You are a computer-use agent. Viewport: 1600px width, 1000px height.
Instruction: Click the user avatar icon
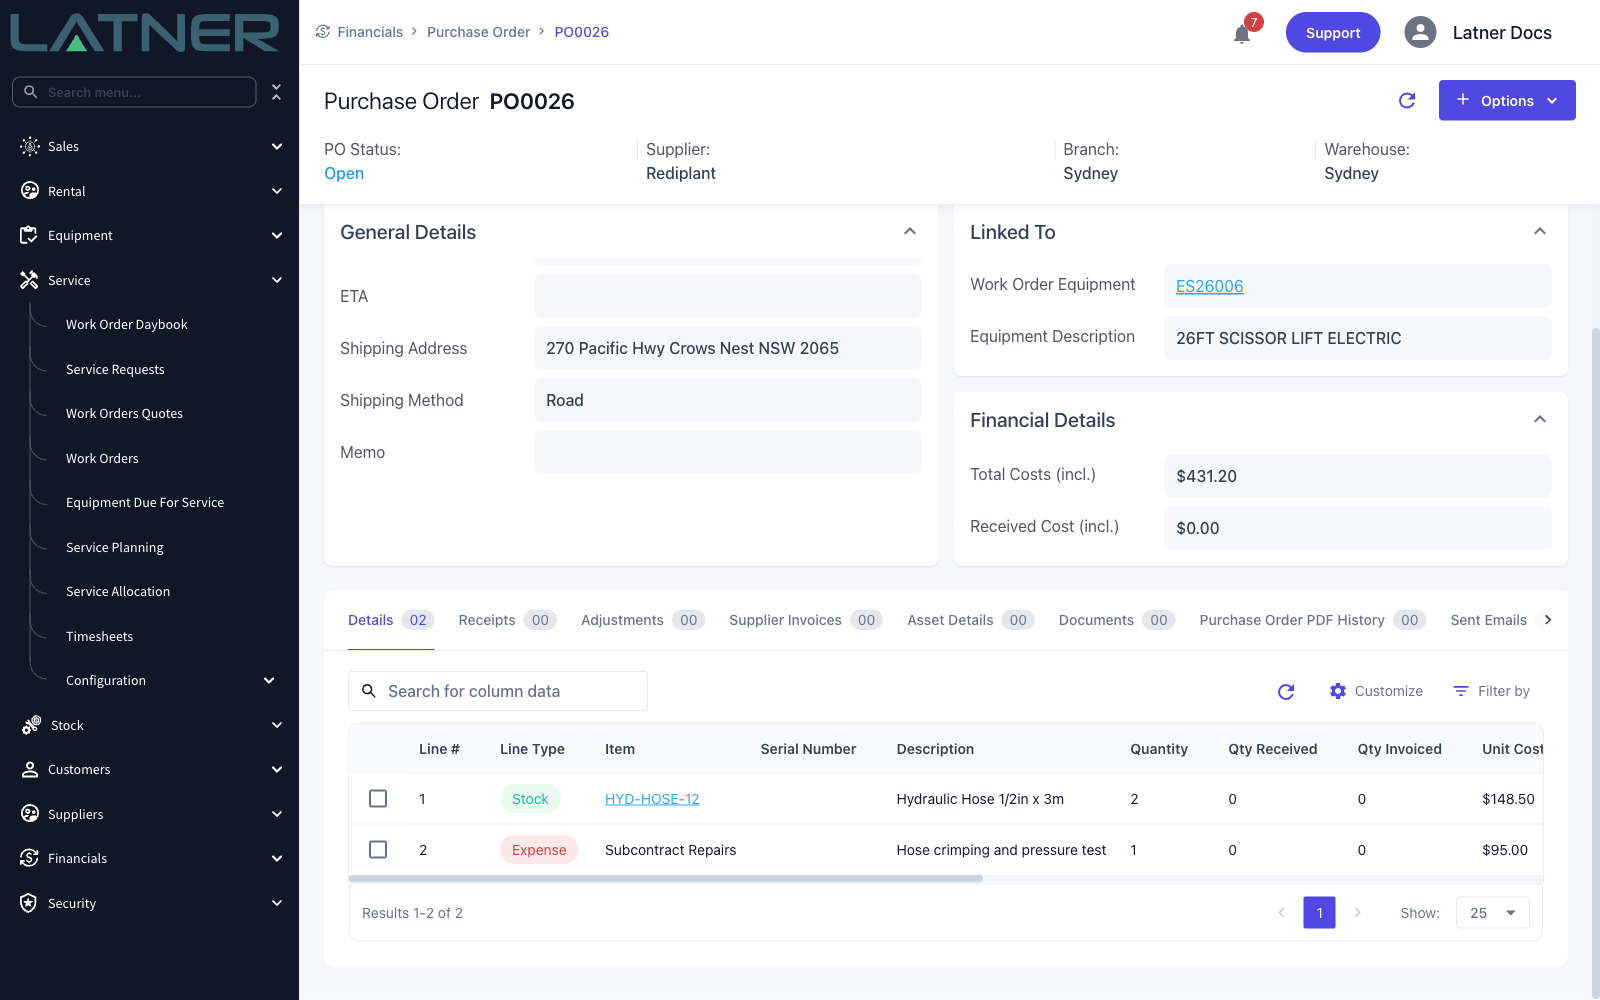click(1420, 32)
